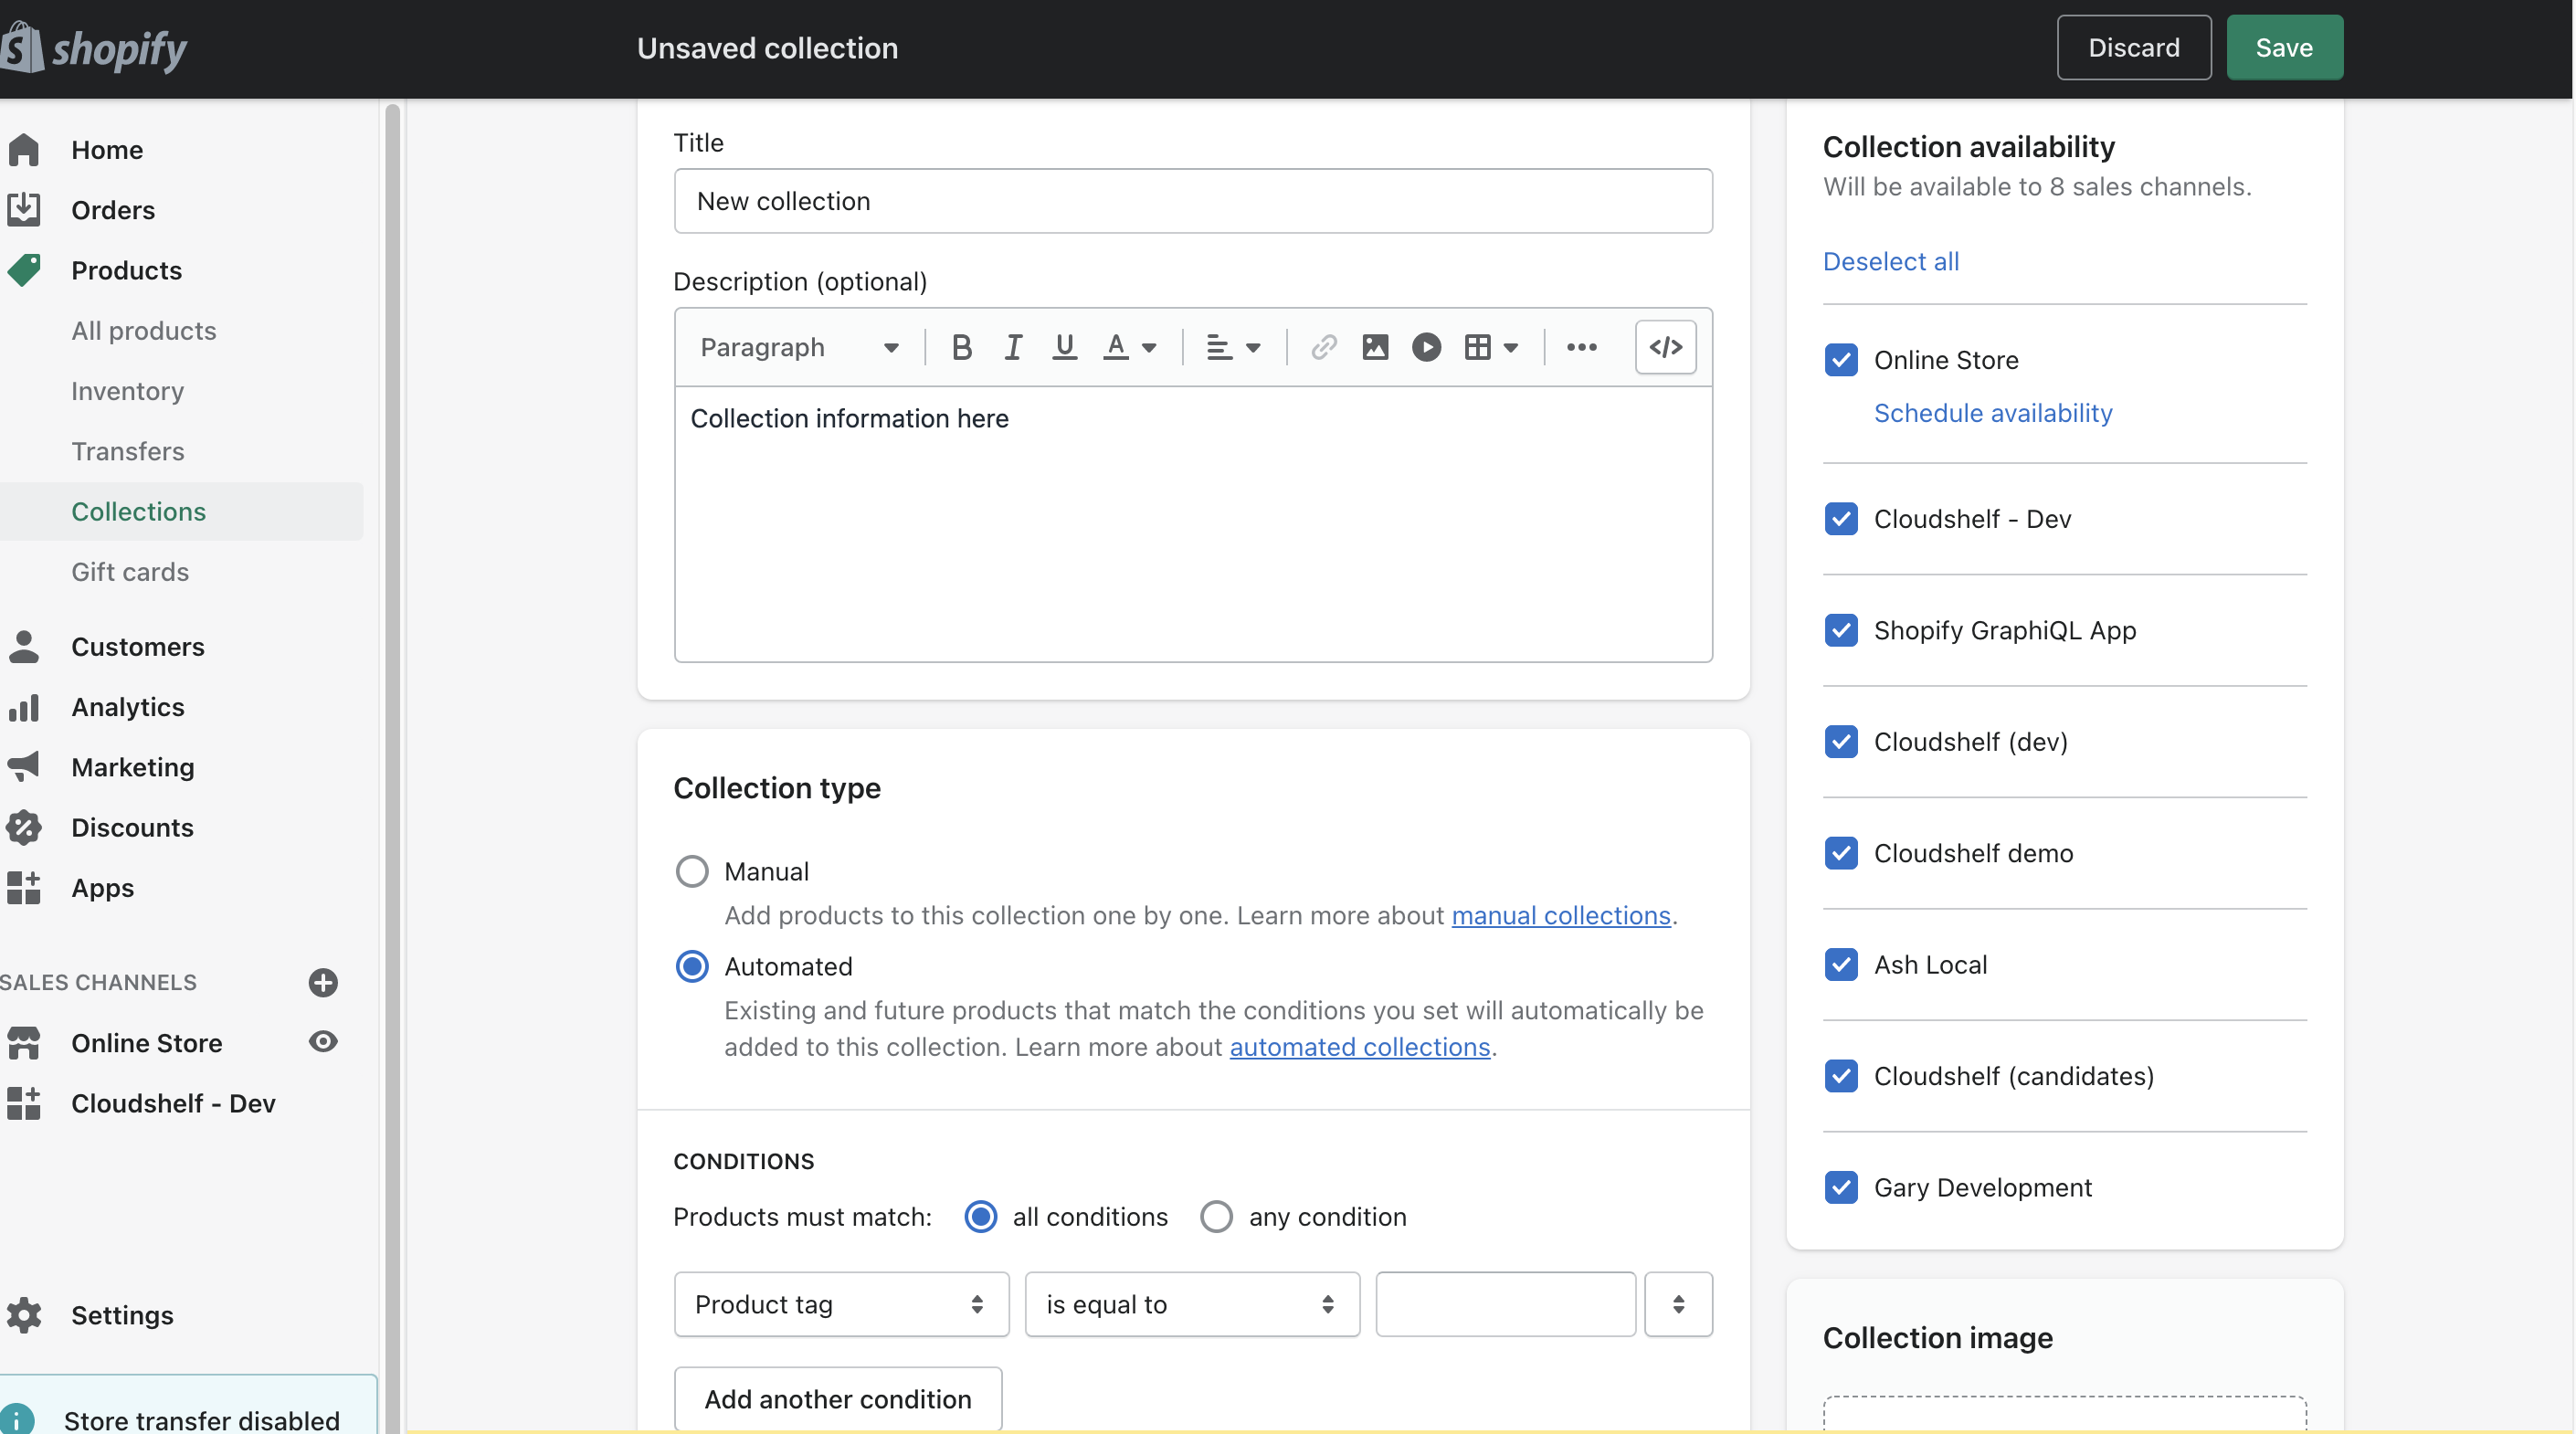Click the Analytics bar chart icon

pyautogui.click(x=24, y=707)
